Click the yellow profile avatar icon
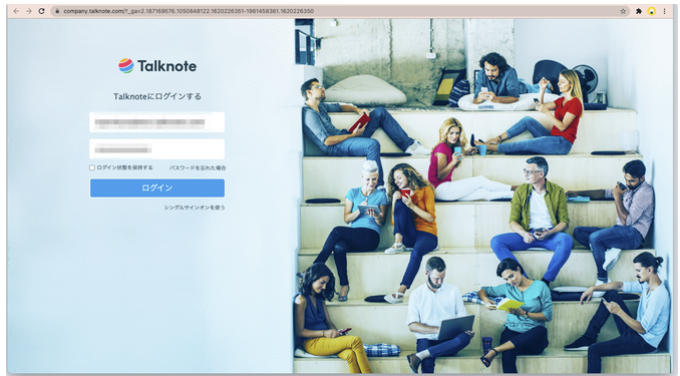680x376 pixels. [651, 11]
